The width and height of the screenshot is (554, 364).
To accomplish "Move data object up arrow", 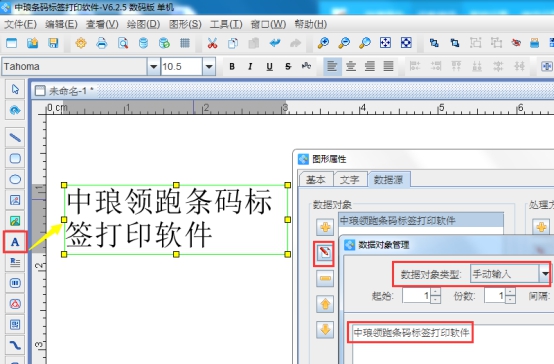I will pos(325,304).
